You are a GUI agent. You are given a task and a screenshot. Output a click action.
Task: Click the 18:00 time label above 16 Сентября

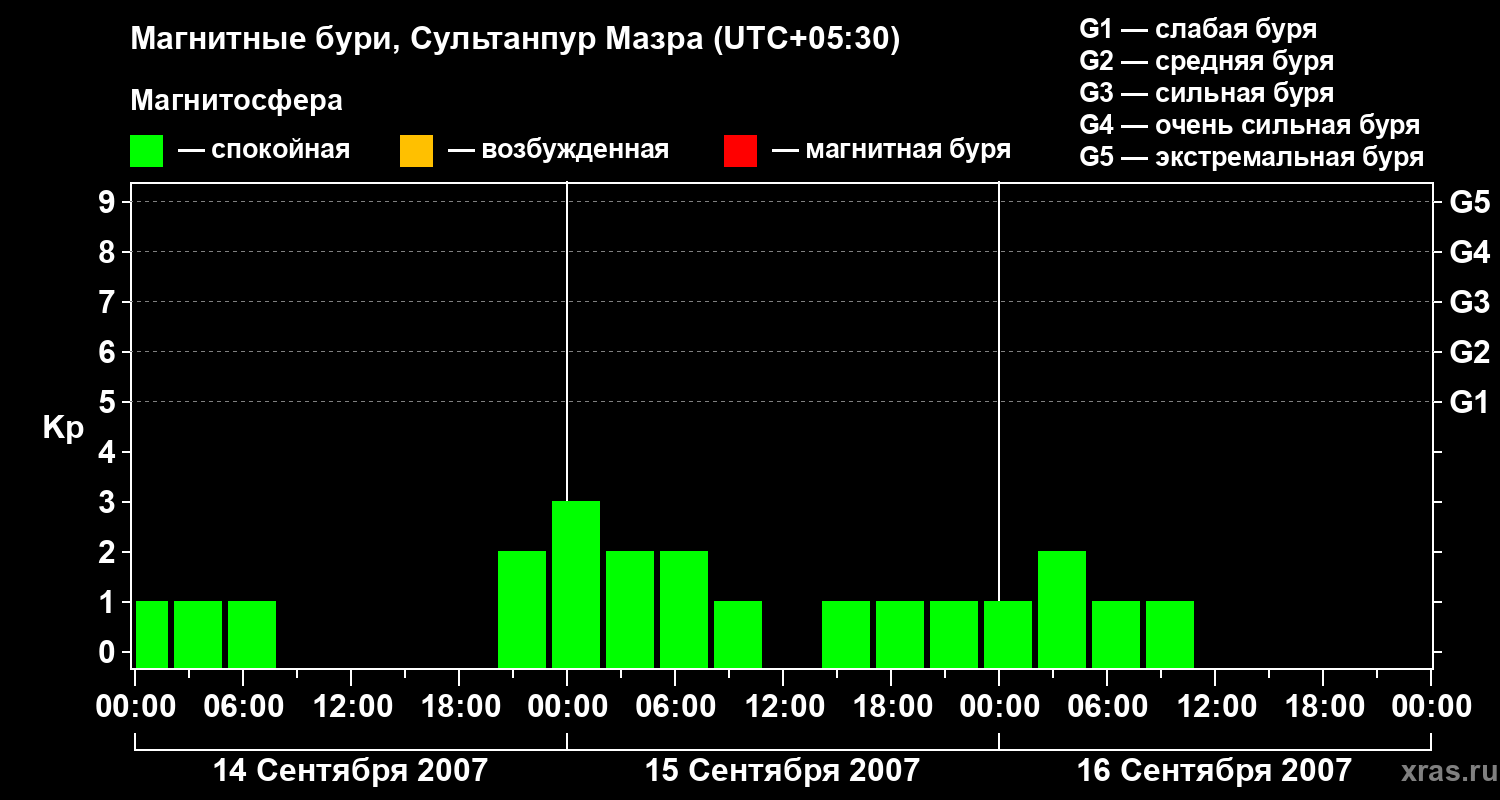pyautogui.click(x=1323, y=707)
